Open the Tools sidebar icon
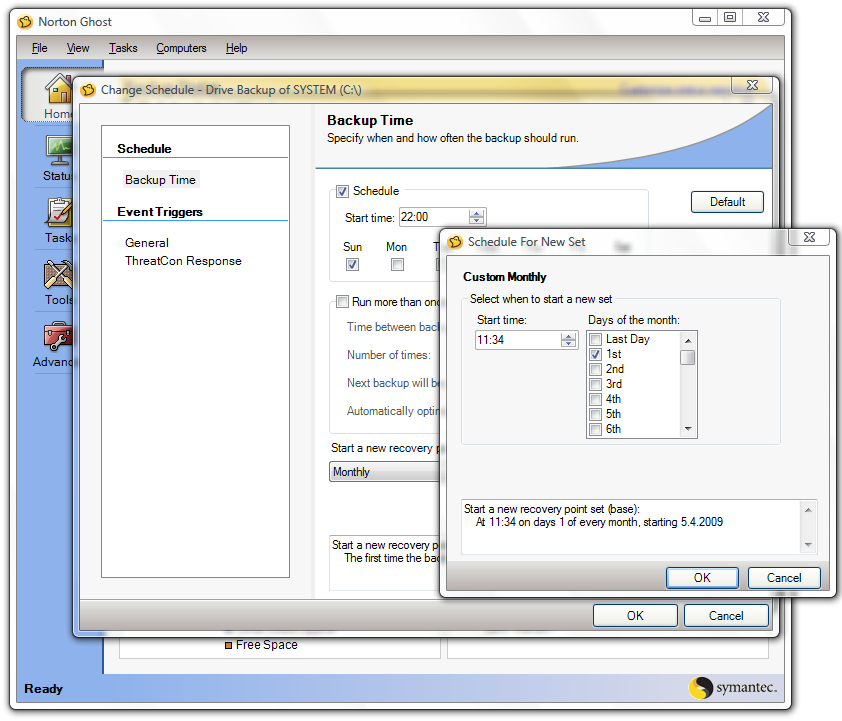The height and width of the screenshot is (721, 842). [x=59, y=275]
